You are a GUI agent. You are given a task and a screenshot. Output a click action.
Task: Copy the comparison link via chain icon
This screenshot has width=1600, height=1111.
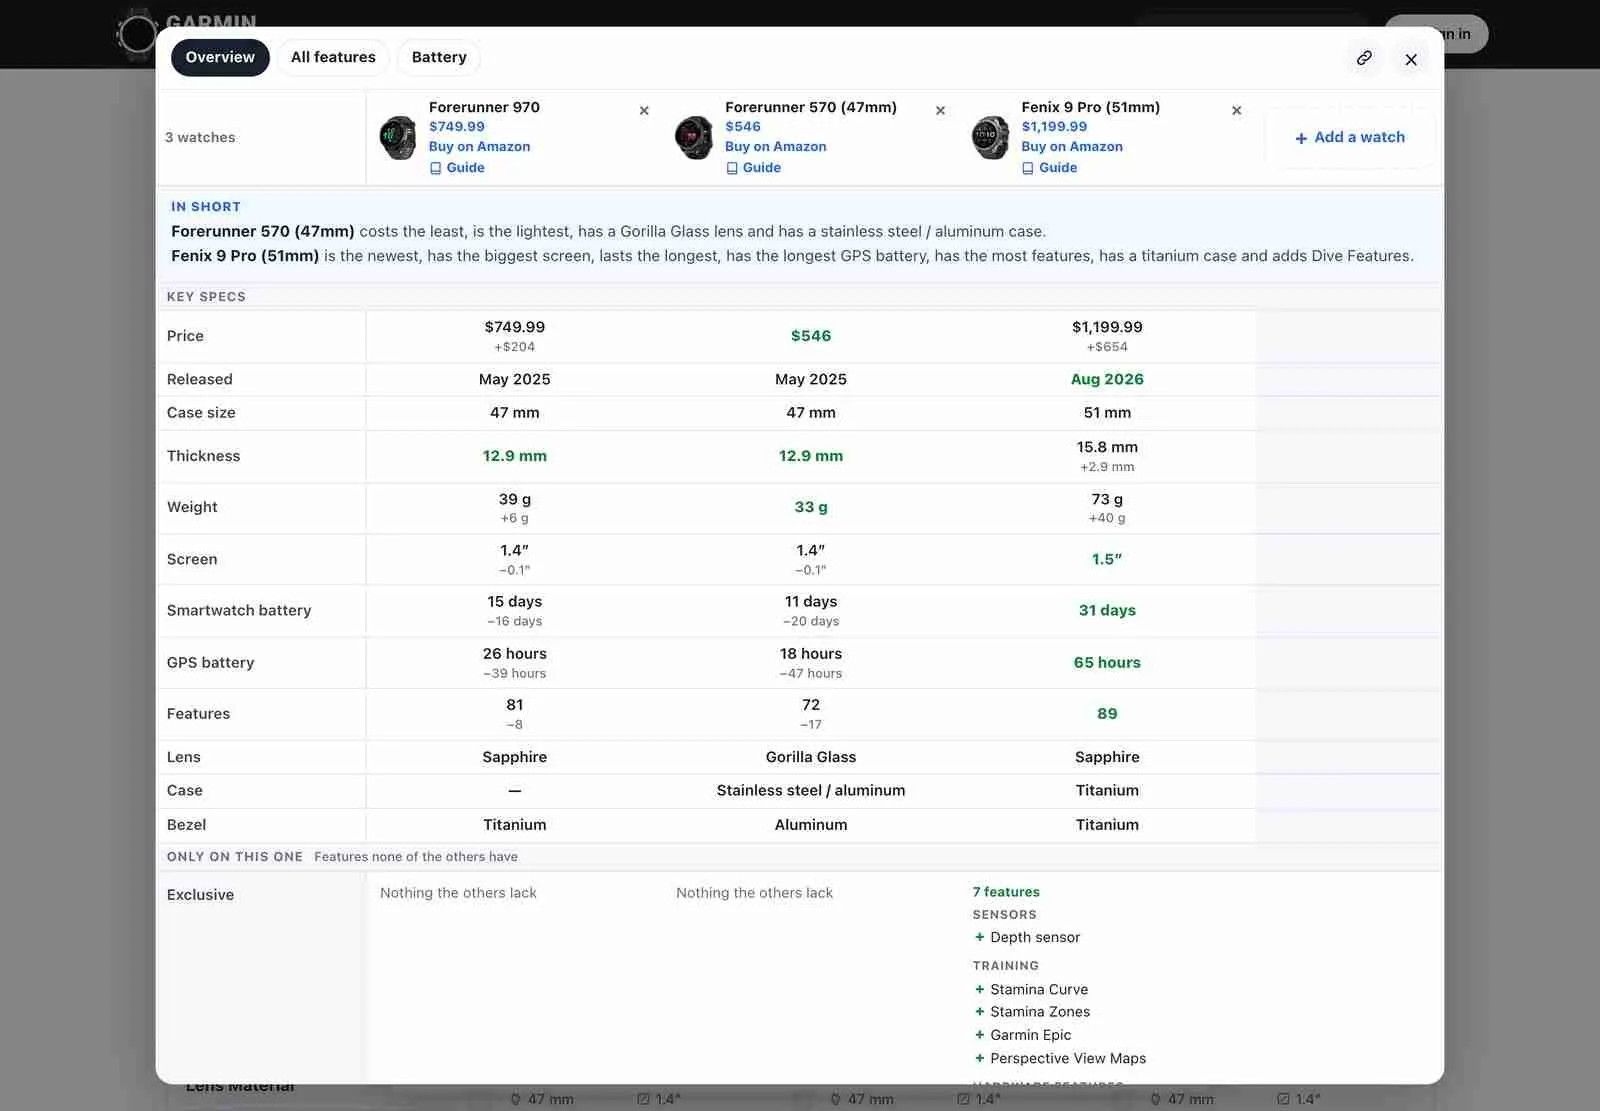click(1364, 58)
